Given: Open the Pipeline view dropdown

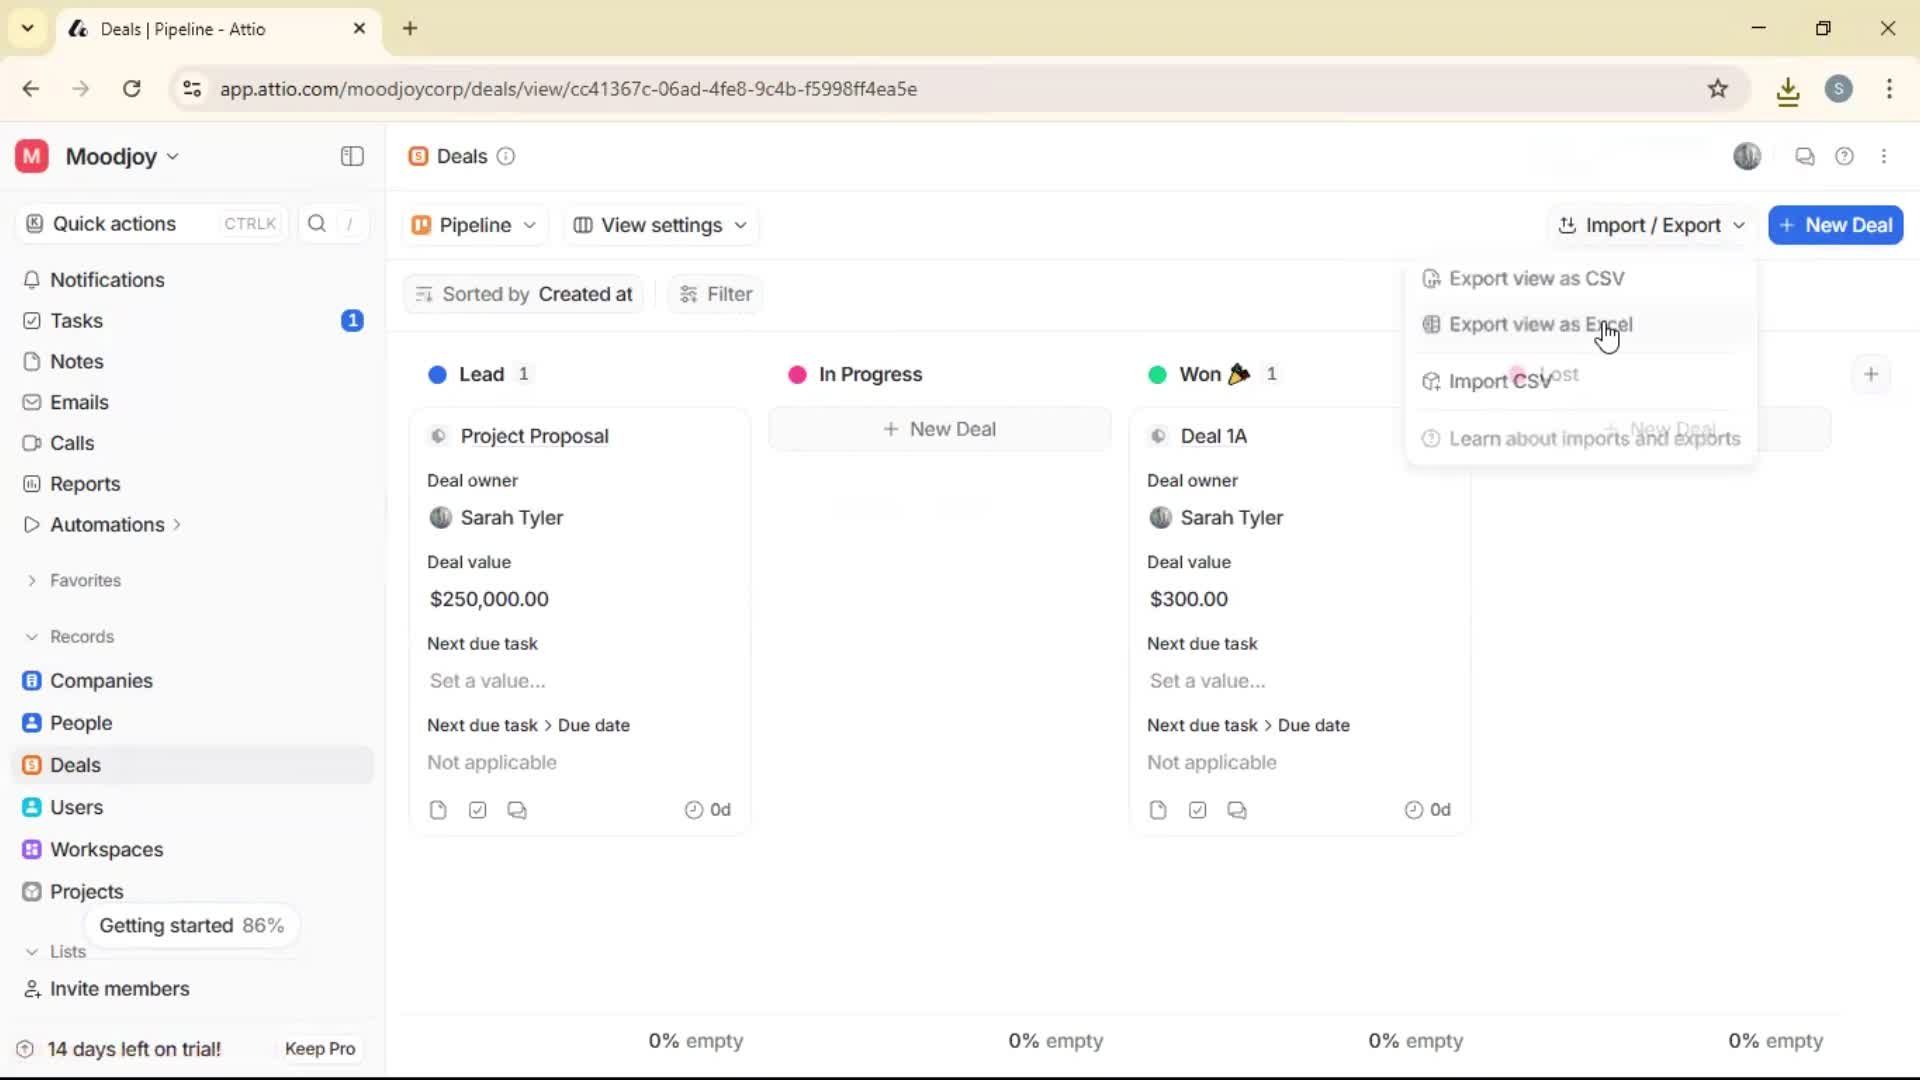Looking at the screenshot, I should click(473, 225).
